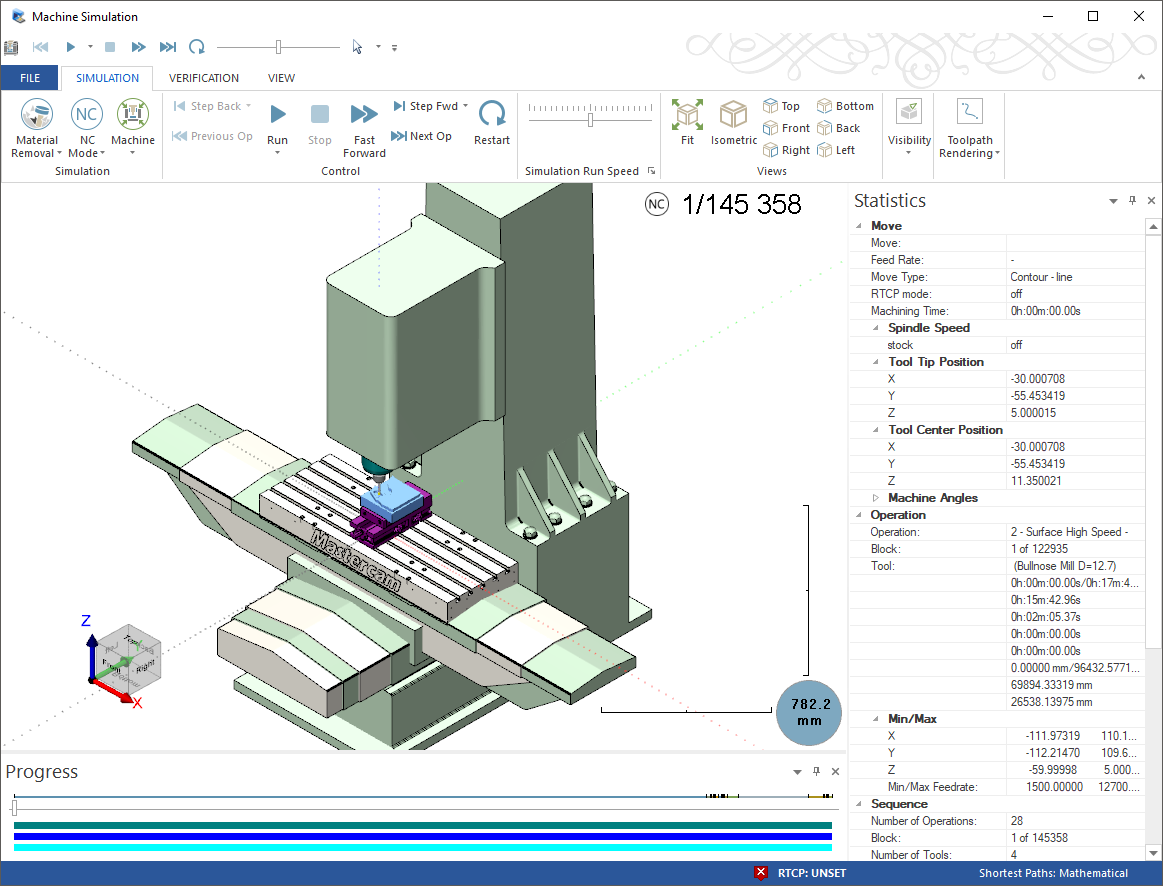
Task: Click quick access restart loop icon
Action: click(197, 47)
